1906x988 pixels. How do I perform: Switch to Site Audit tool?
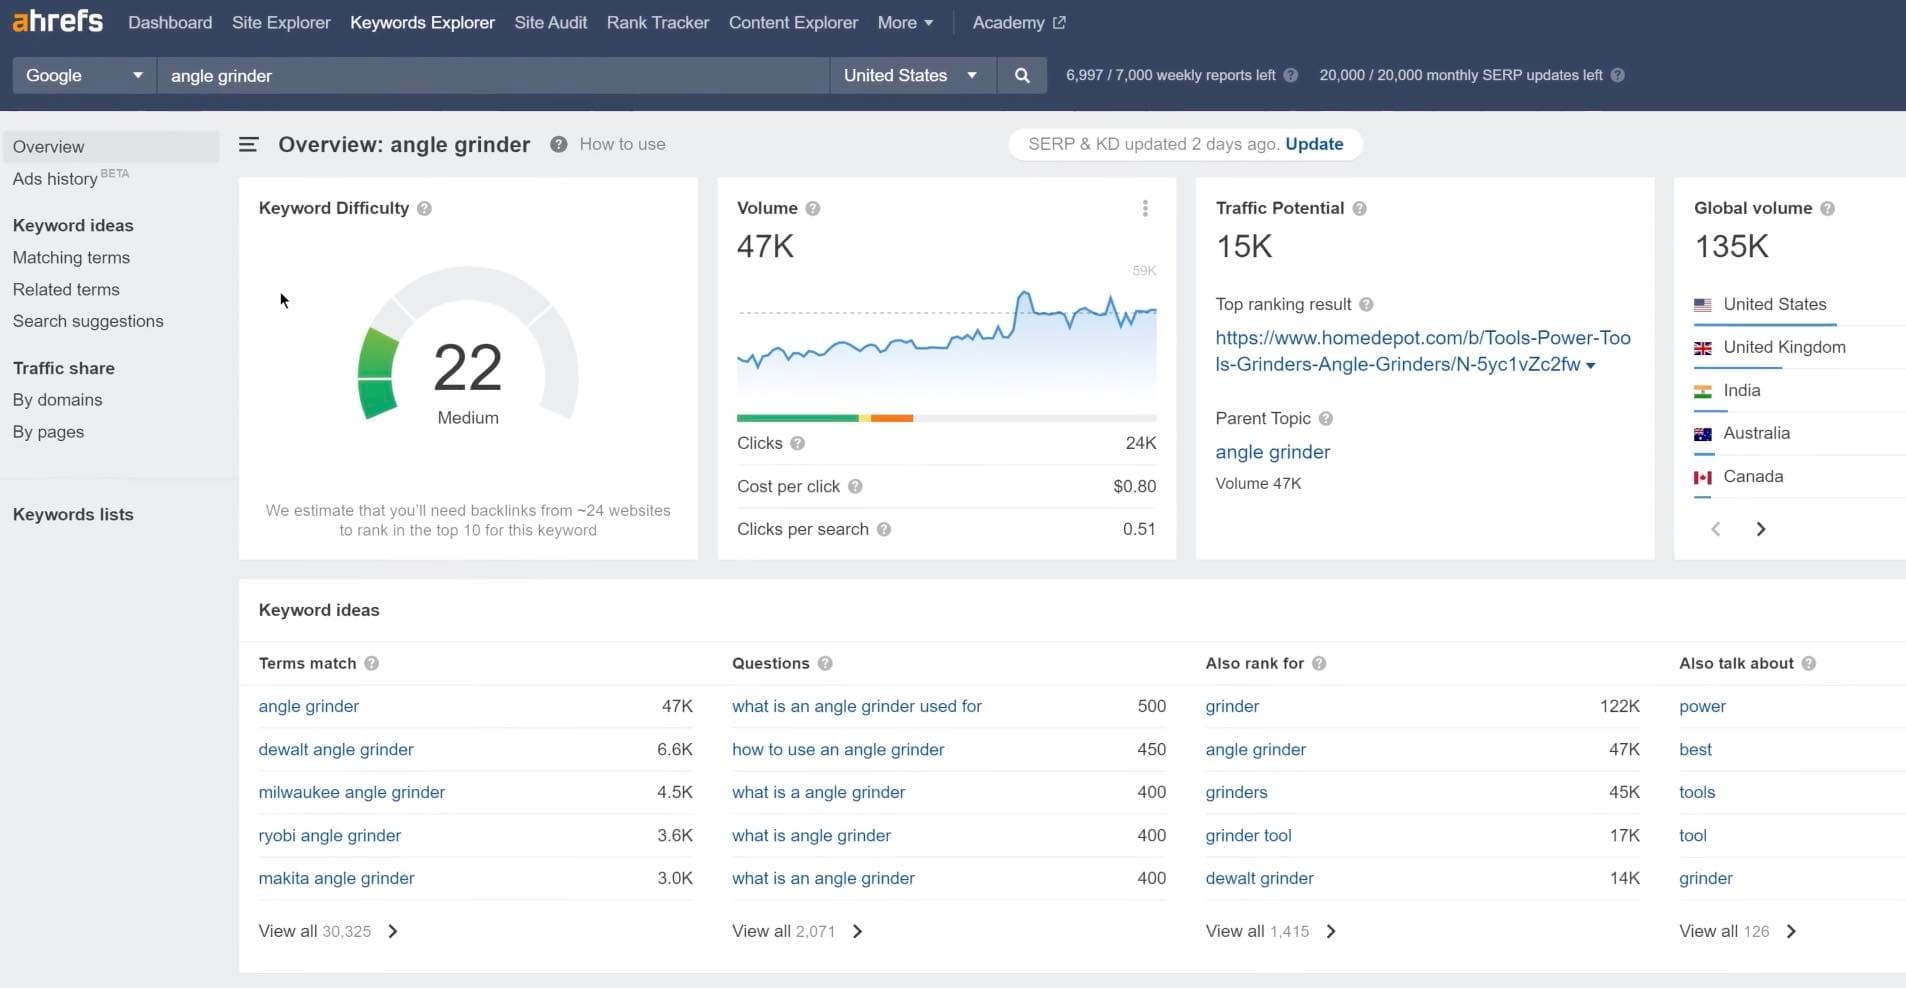(x=550, y=22)
